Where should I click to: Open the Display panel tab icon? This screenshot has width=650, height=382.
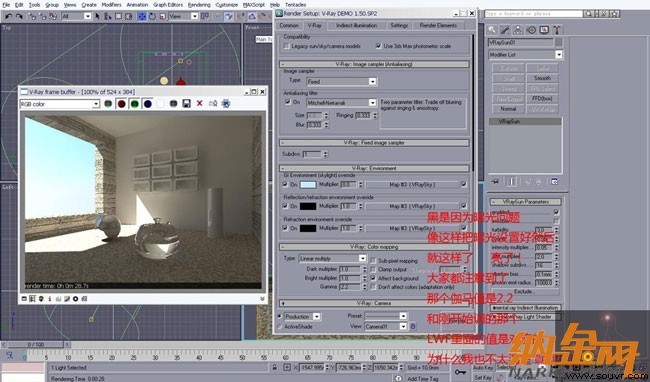544,30
